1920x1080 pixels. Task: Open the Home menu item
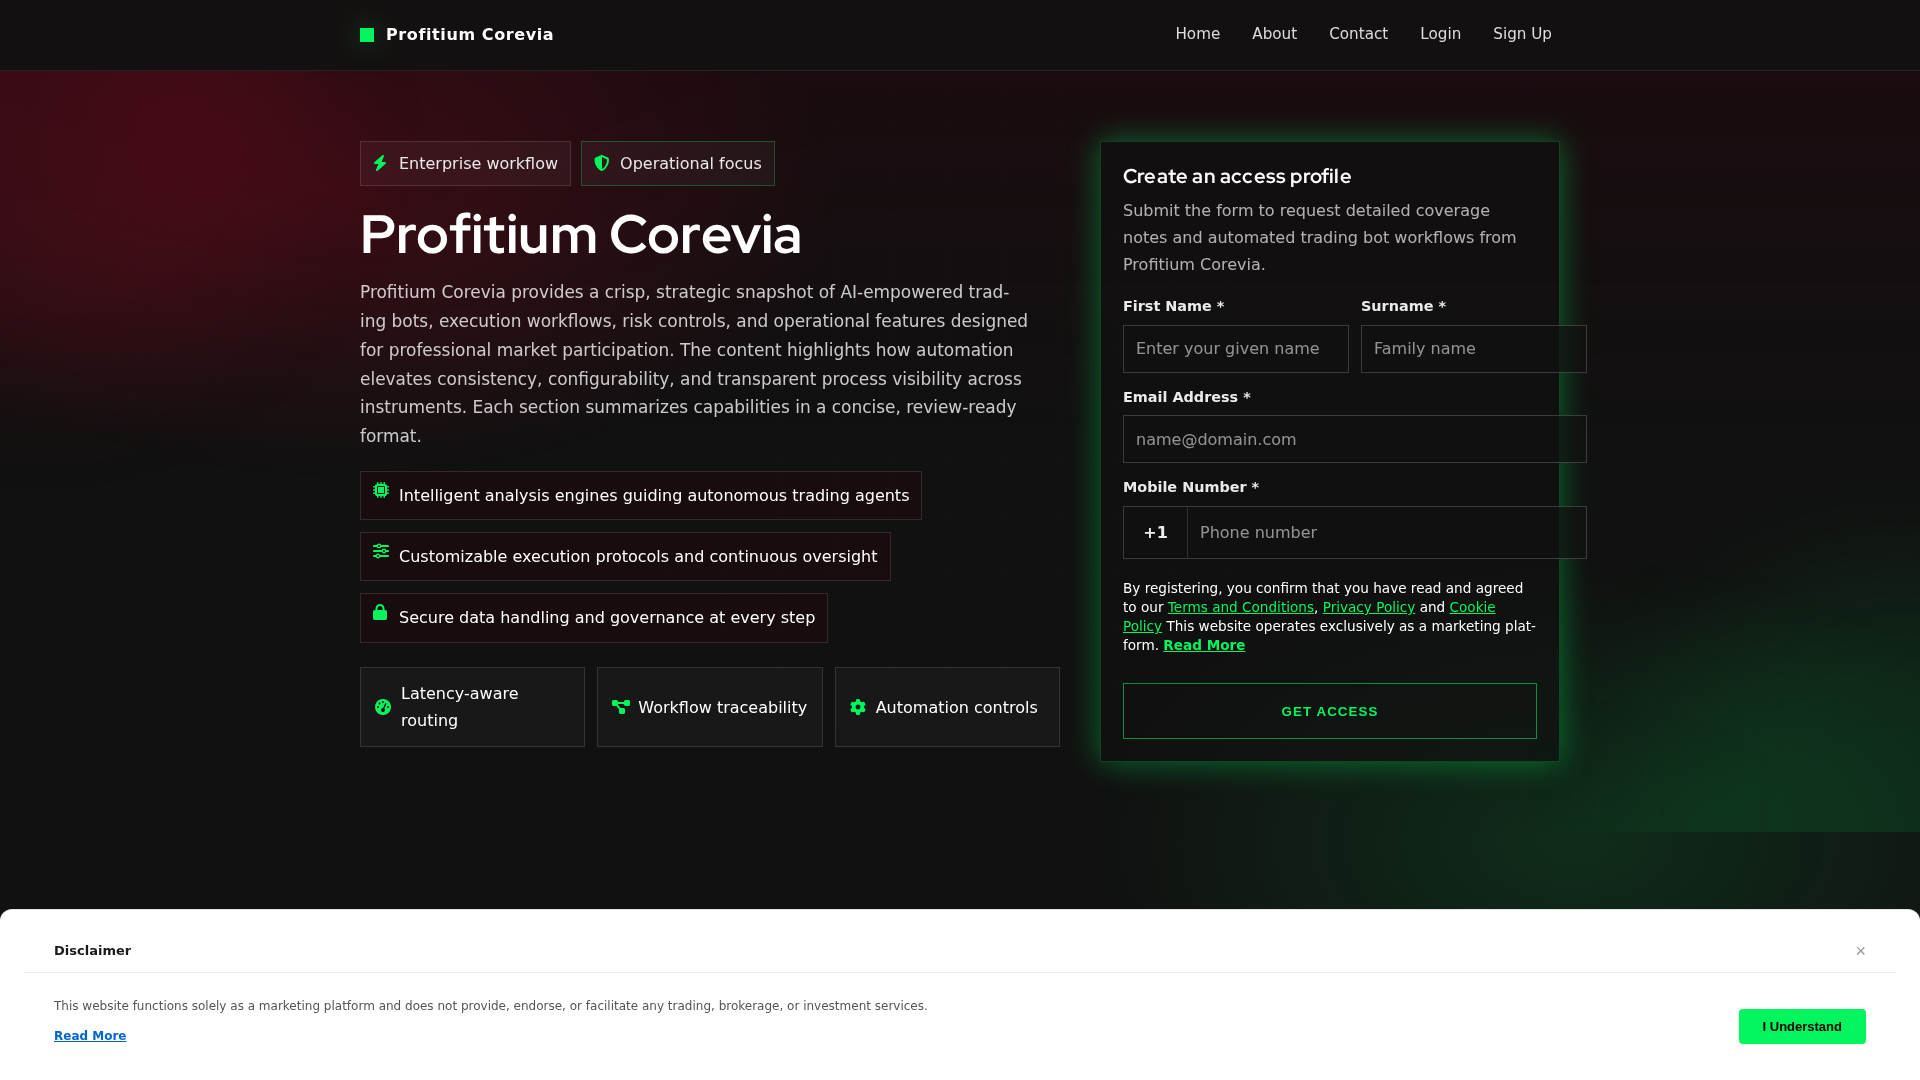click(1198, 34)
